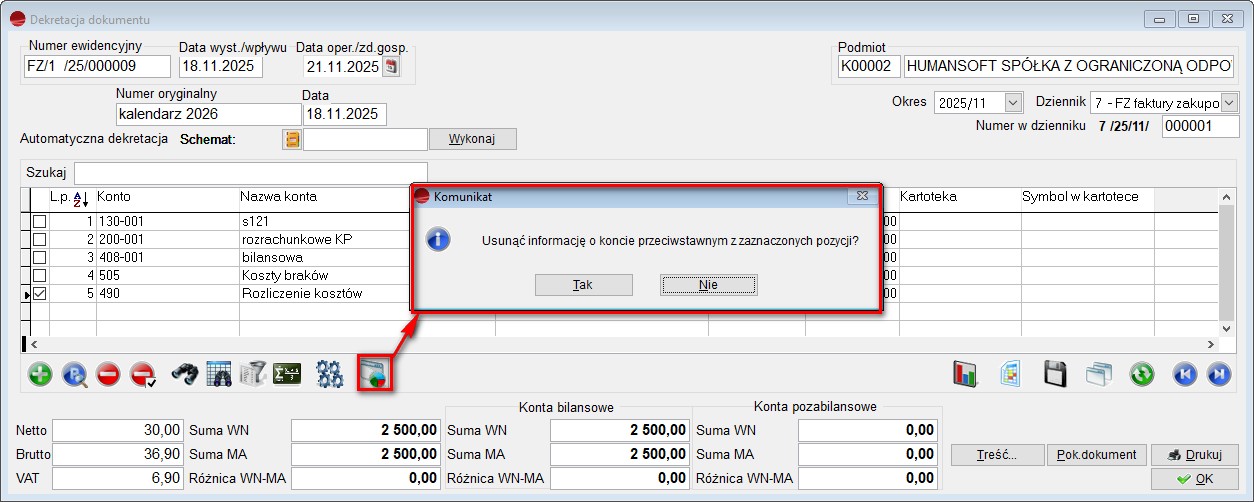1254x502 pixels.
Task: Click the blue gears icon in toolbar
Action: click(x=329, y=375)
